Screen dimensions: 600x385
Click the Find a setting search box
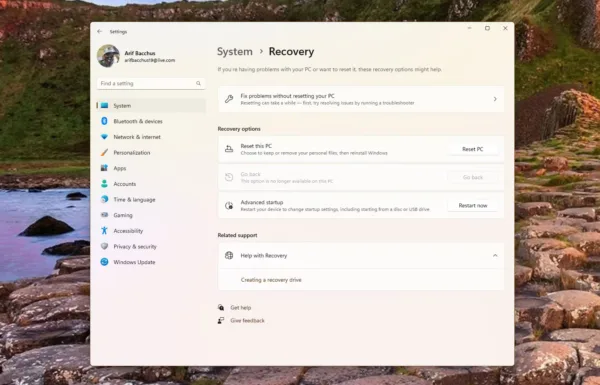click(151, 83)
